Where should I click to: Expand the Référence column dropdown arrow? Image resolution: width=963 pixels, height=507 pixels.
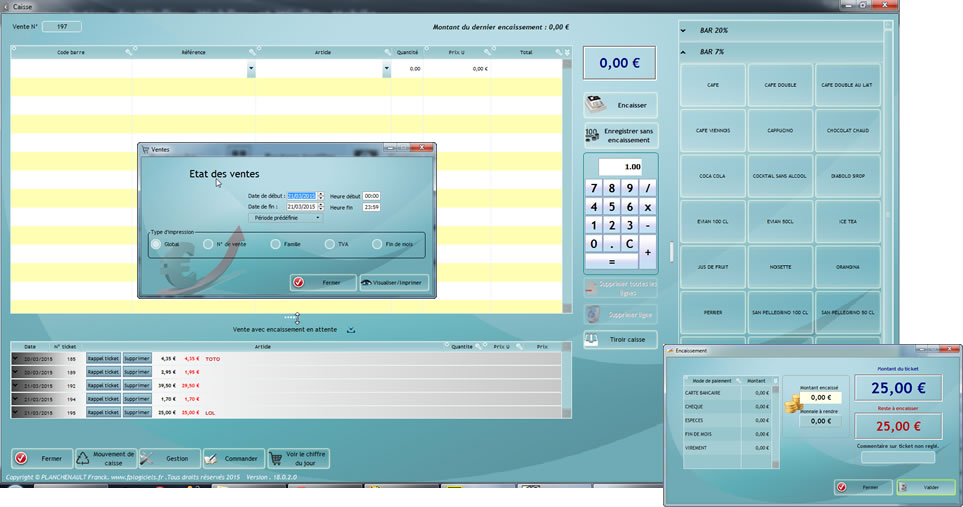tap(251, 69)
